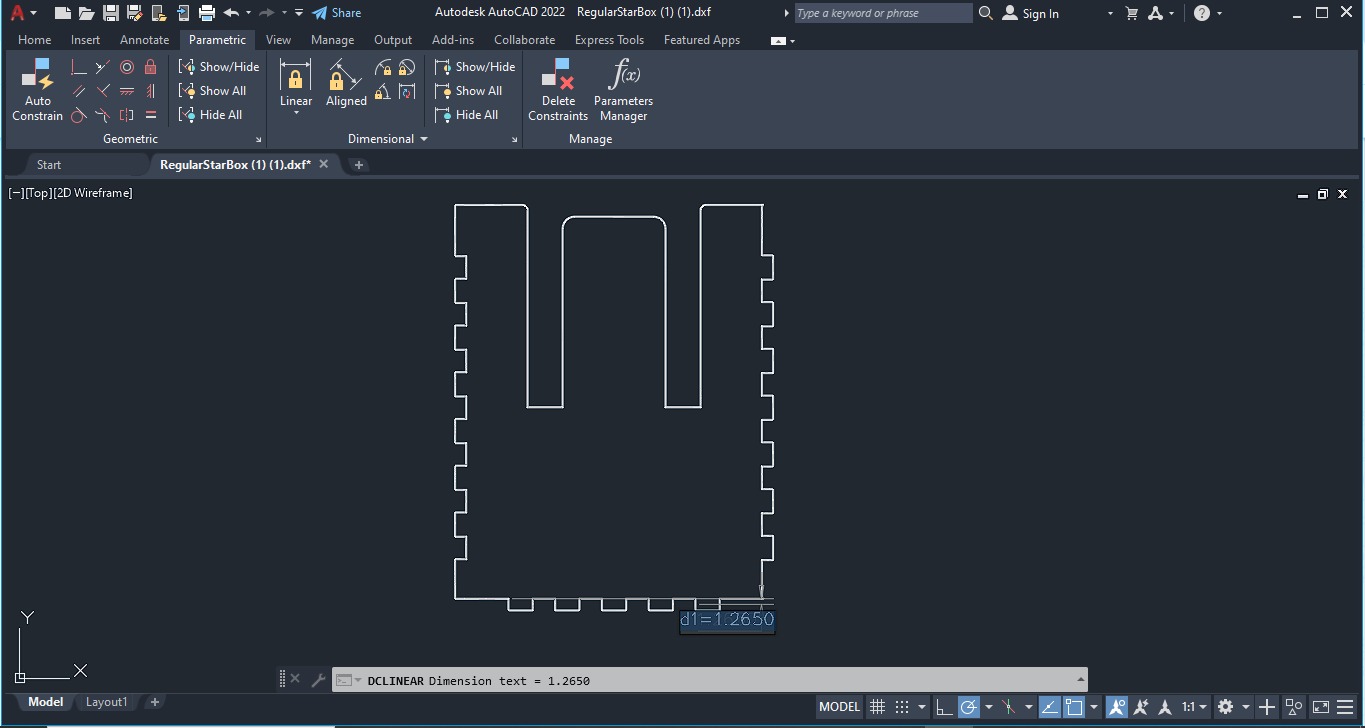
Task: Click geometric Hide All constraints button
Action: pyautogui.click(x=211, y=115)
